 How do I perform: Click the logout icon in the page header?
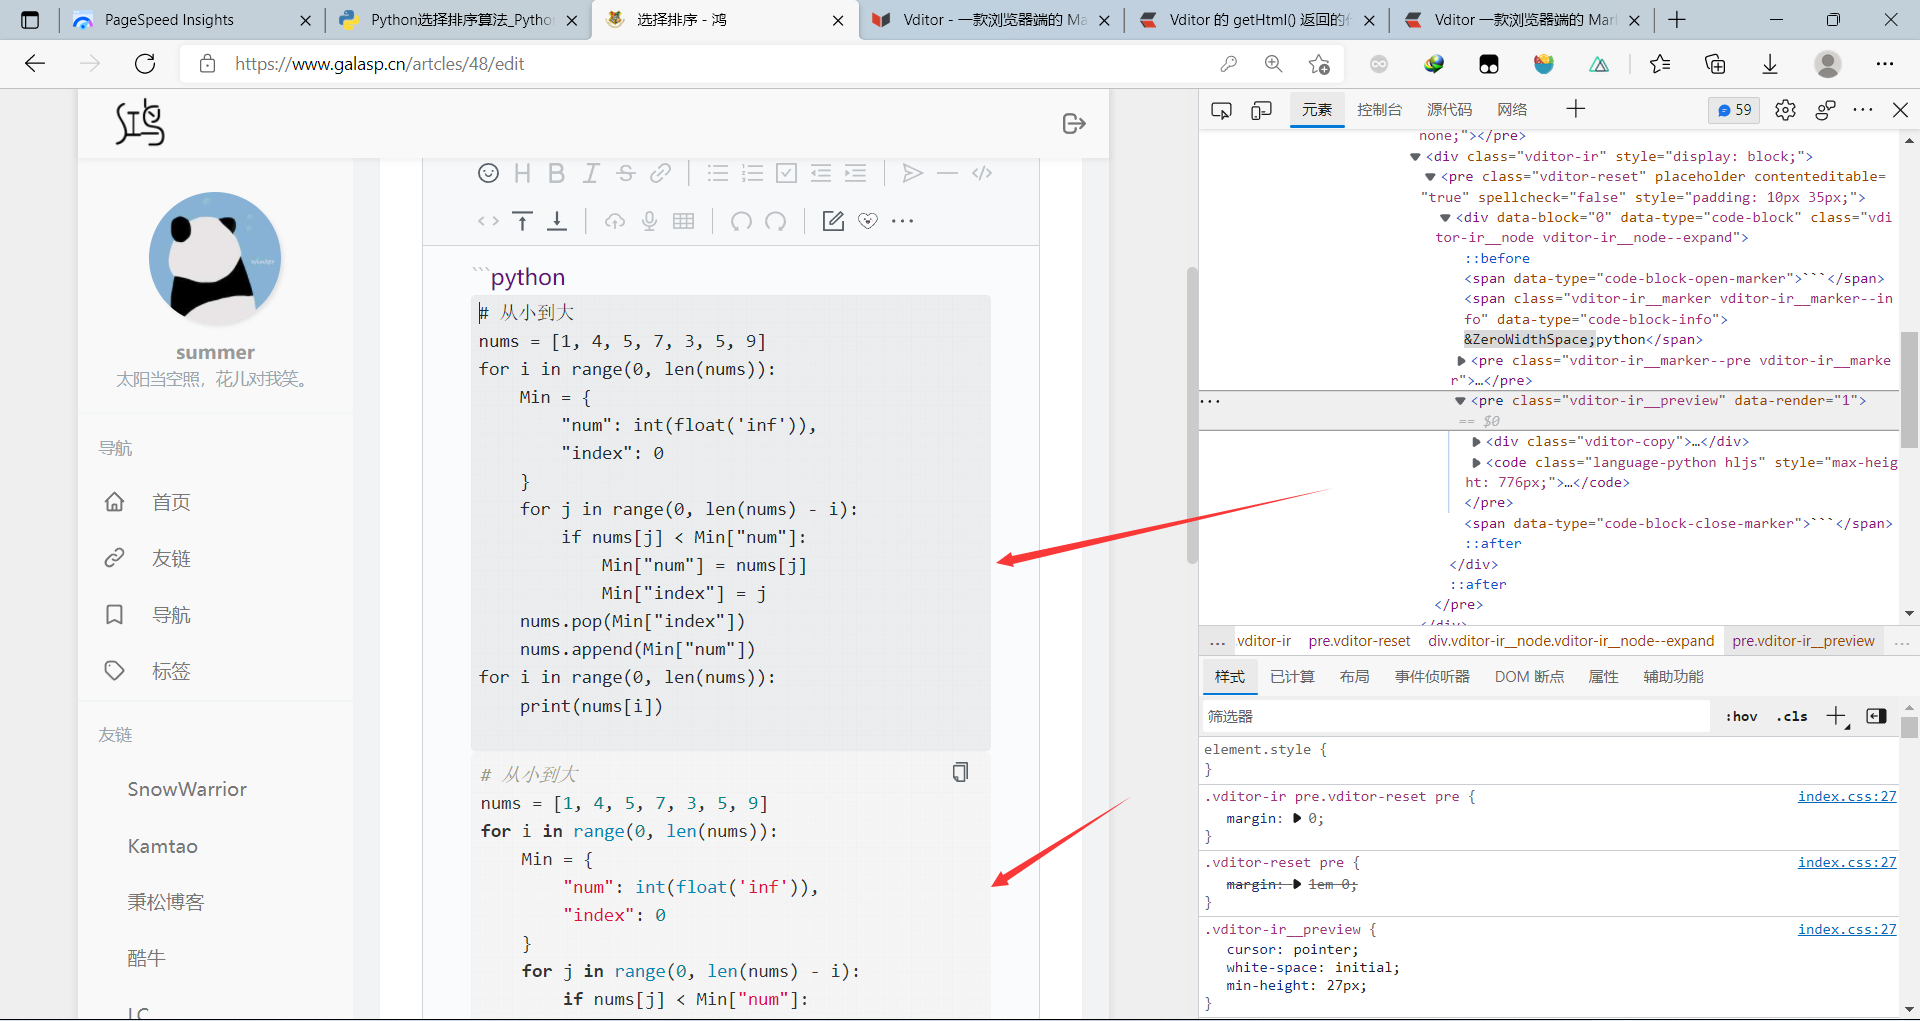click(1074, 123)
